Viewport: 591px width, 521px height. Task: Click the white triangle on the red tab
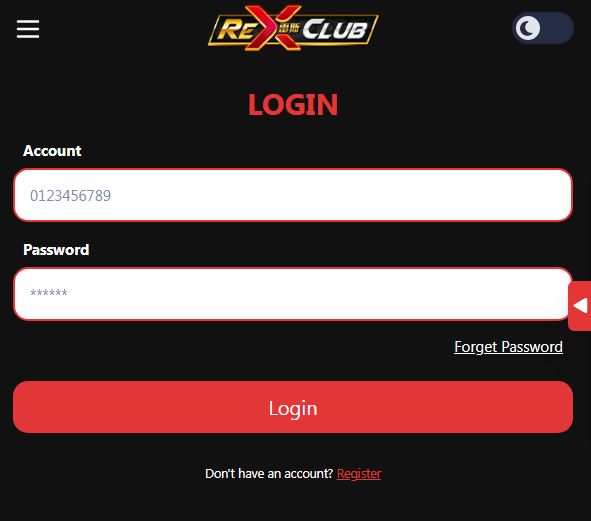[581, 306]
